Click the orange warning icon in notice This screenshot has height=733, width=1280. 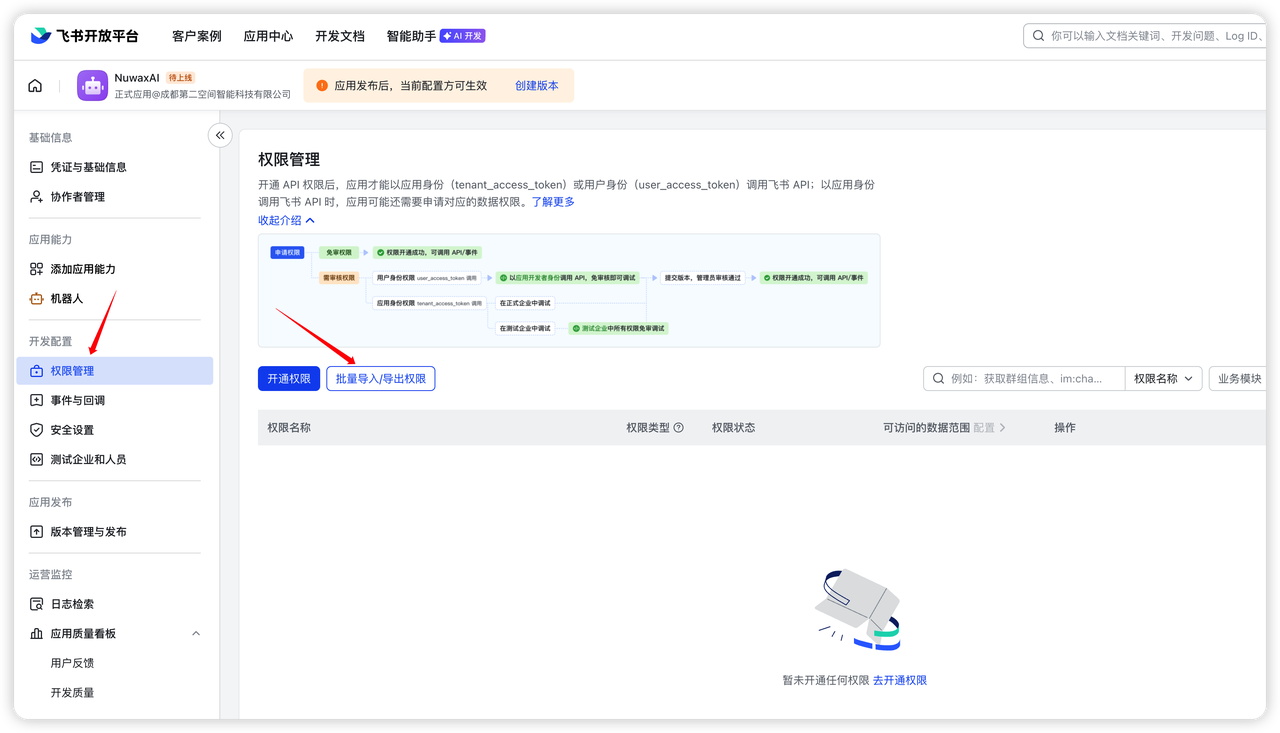point(322,86)
